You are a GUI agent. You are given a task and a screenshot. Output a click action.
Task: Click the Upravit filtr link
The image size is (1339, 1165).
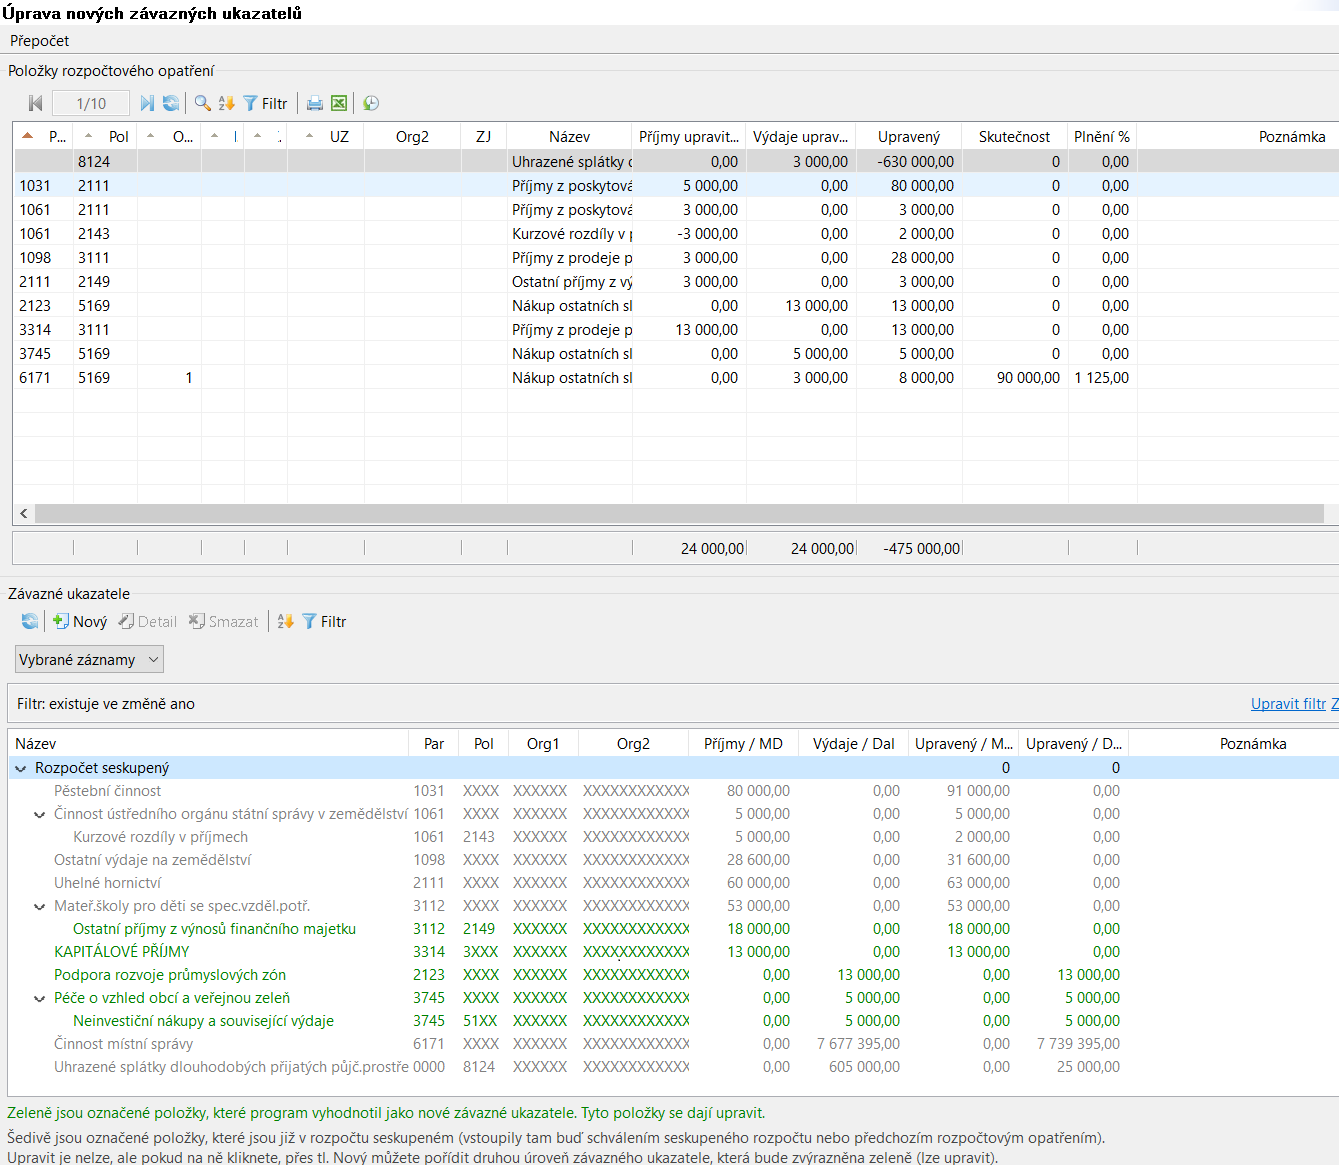(x=1288, y=703)
